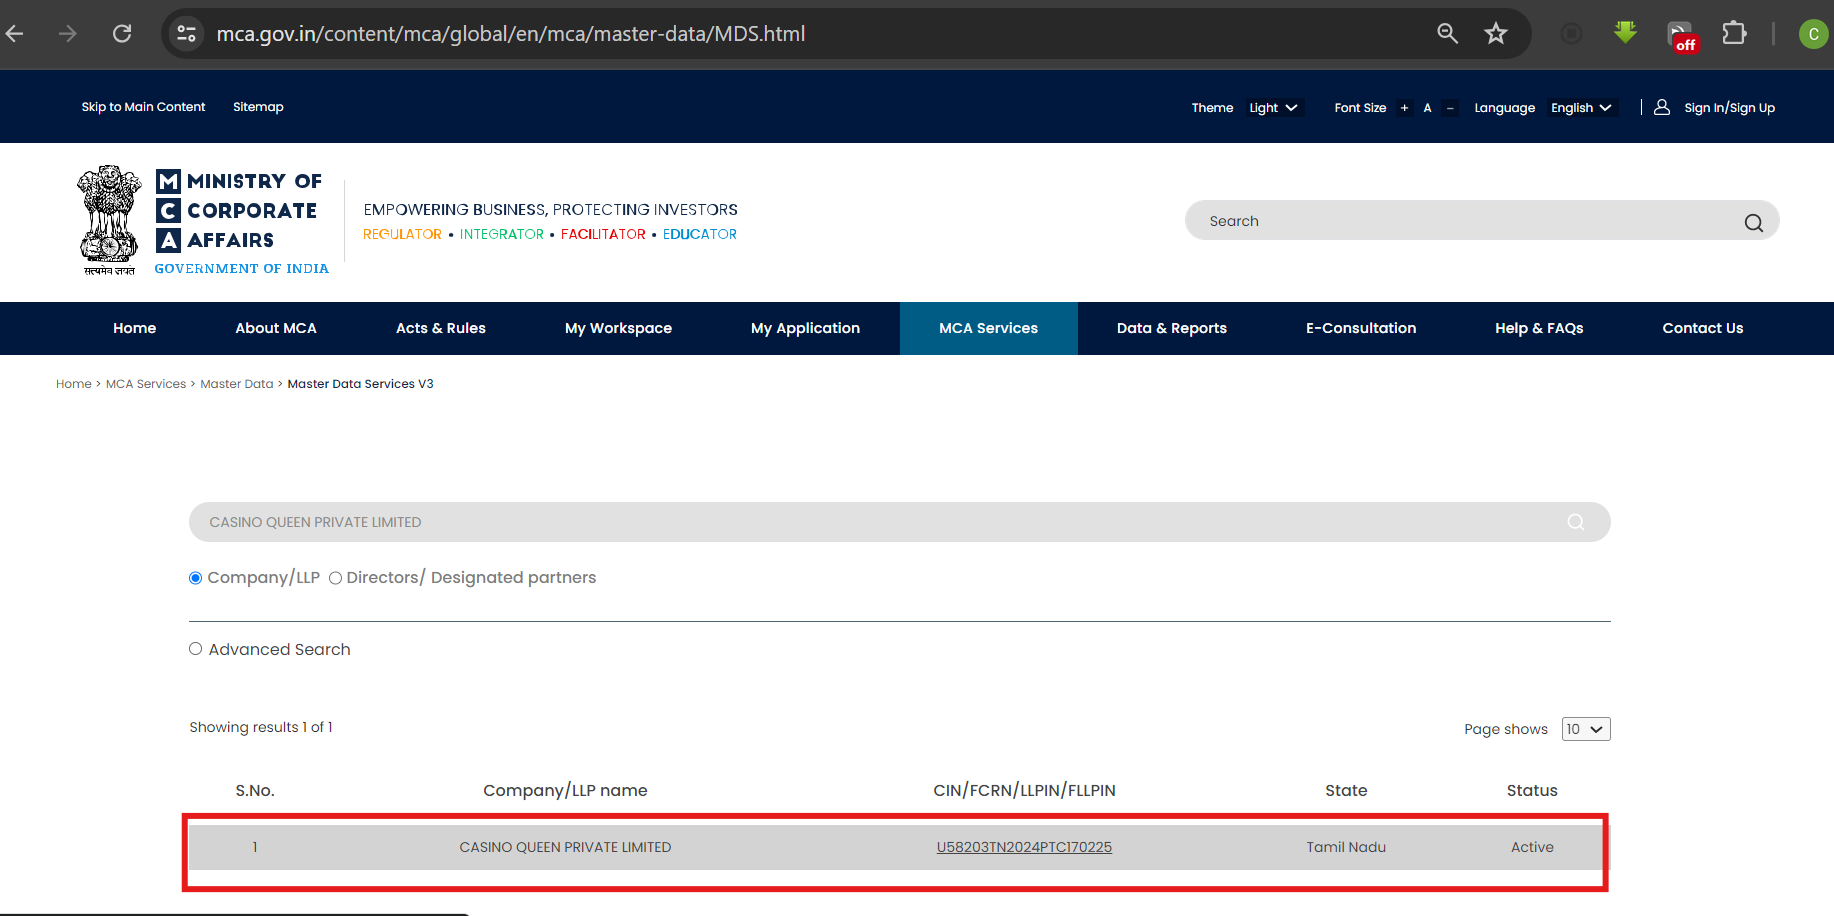Click the green download arrow extension icon
Screen dimensions: 1834x916
(x=1625, y=33)
